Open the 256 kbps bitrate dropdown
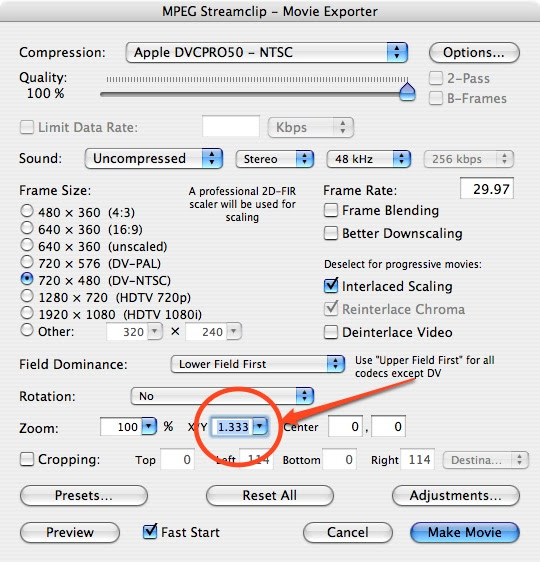 pyautogui.click(x=469, y=159)
